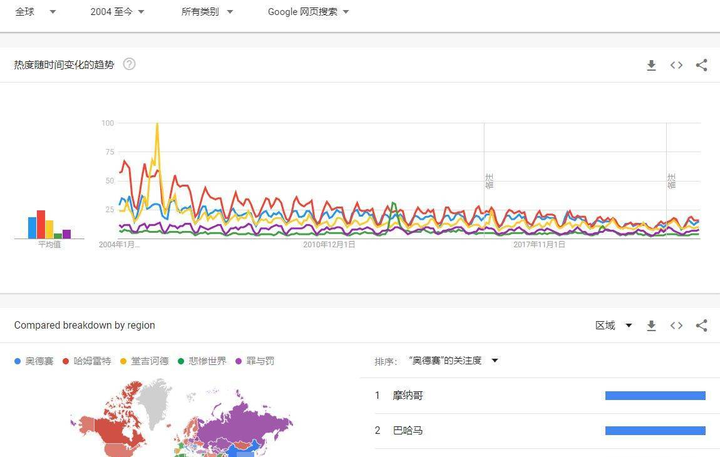The height and width of the screenshot is (457, 720).
Task: Click the first 备注 note marker line
Action: 484,181
